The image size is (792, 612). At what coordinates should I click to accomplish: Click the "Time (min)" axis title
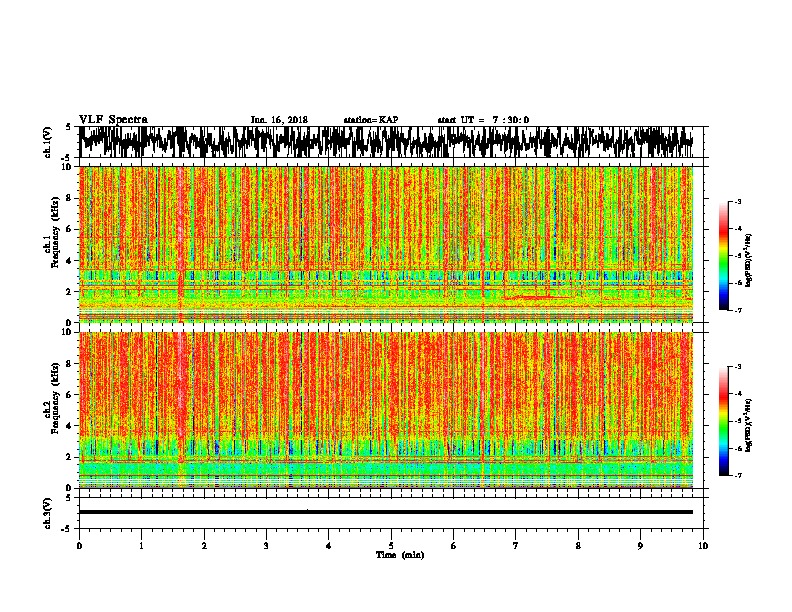click(400, 555)
